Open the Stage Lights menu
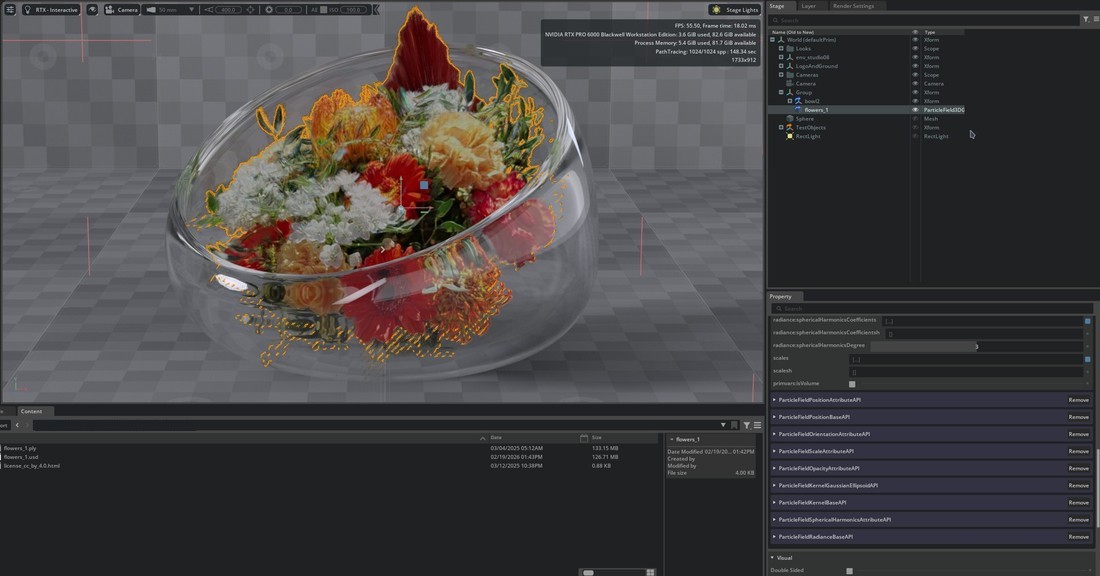The height and width of the screenshot is (576, 1100). click(x=735, y=10)
